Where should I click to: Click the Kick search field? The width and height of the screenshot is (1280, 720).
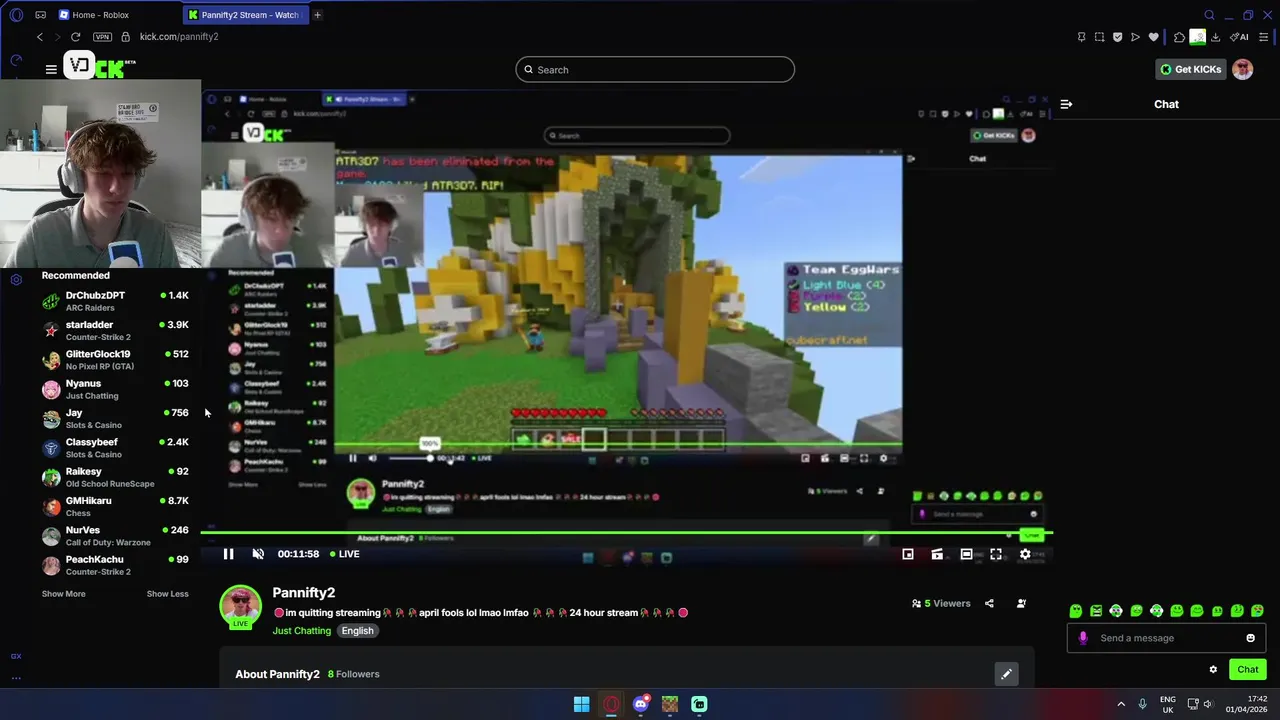(x=655, y=69)
